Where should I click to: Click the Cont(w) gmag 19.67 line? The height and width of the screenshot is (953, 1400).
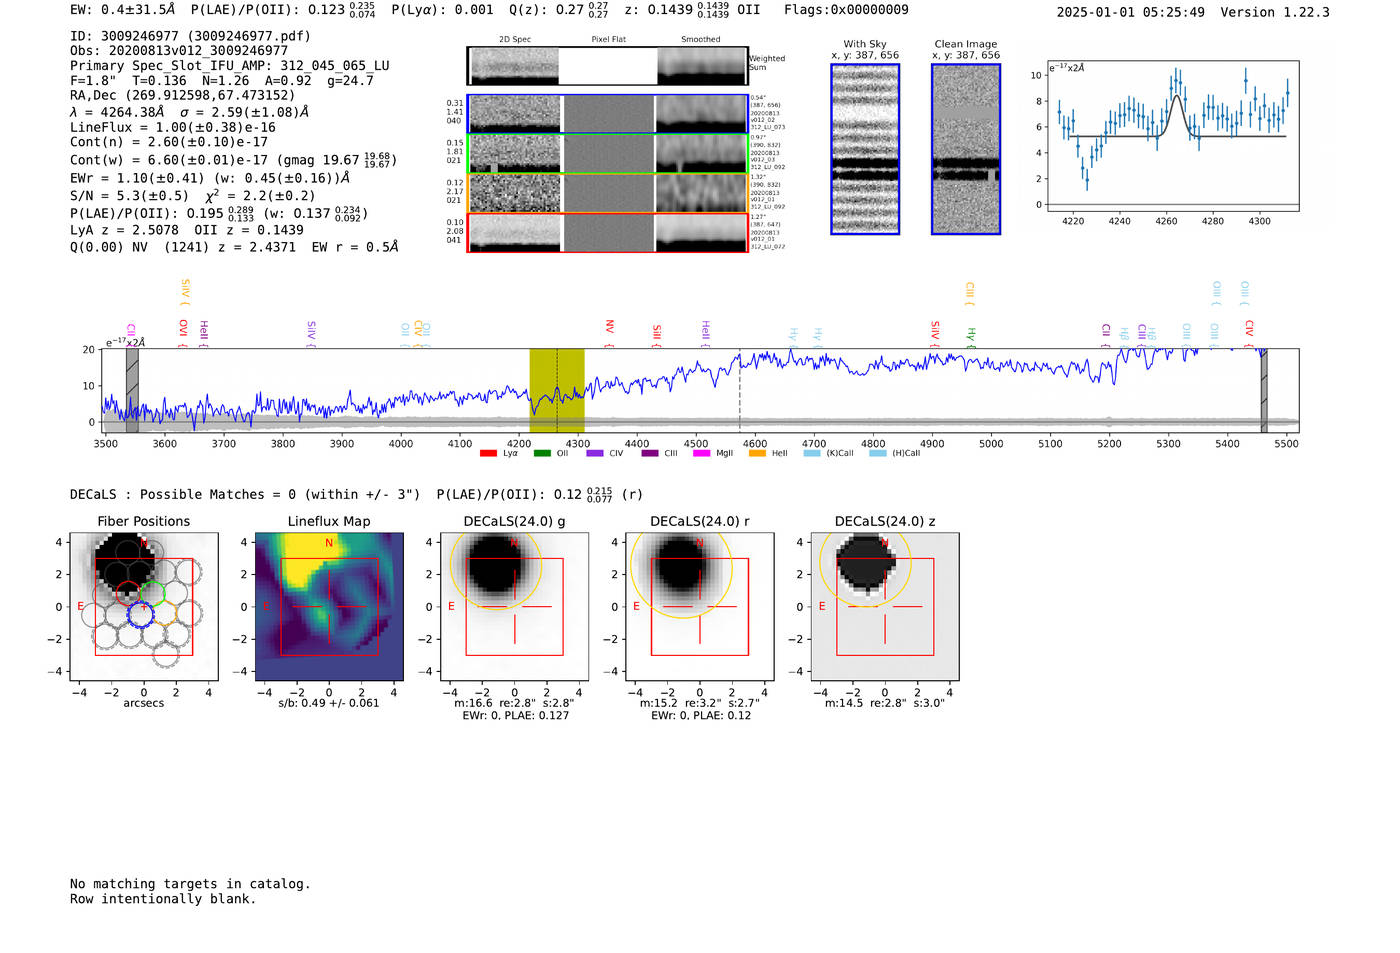click(x=234, y=159)
